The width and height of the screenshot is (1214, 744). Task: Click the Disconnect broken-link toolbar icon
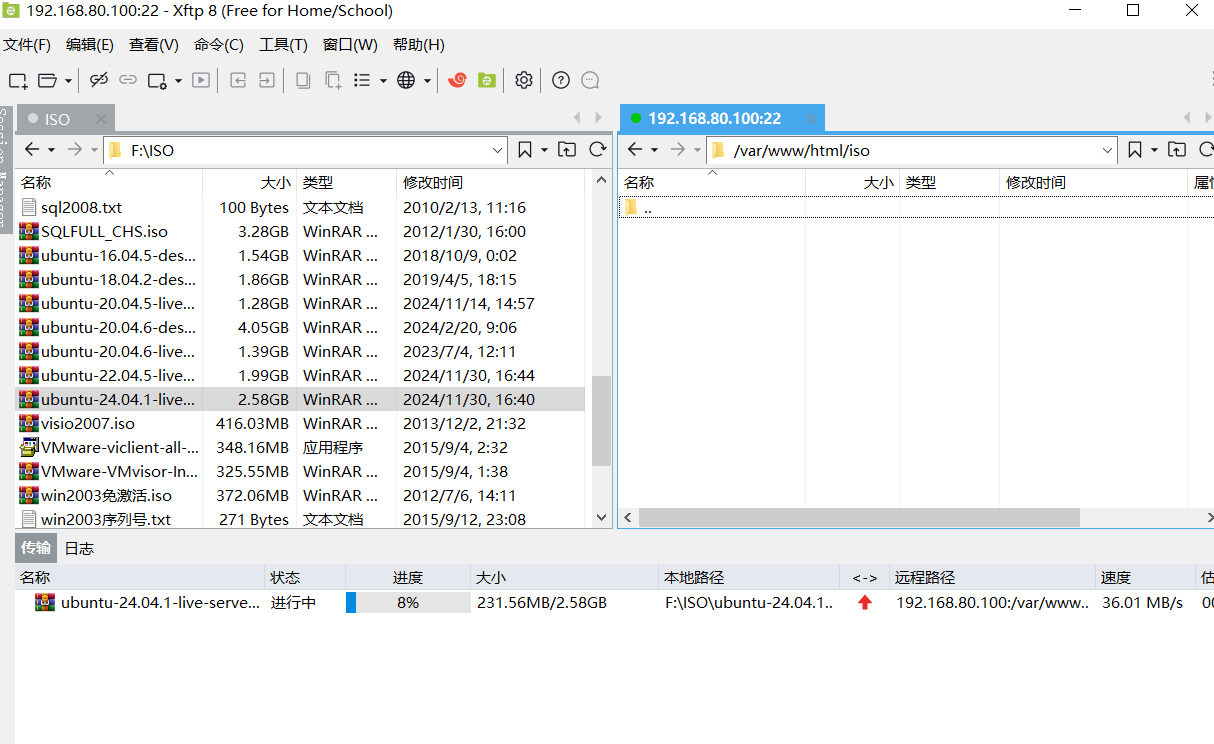pyautogui.click(x=98, y=80)
